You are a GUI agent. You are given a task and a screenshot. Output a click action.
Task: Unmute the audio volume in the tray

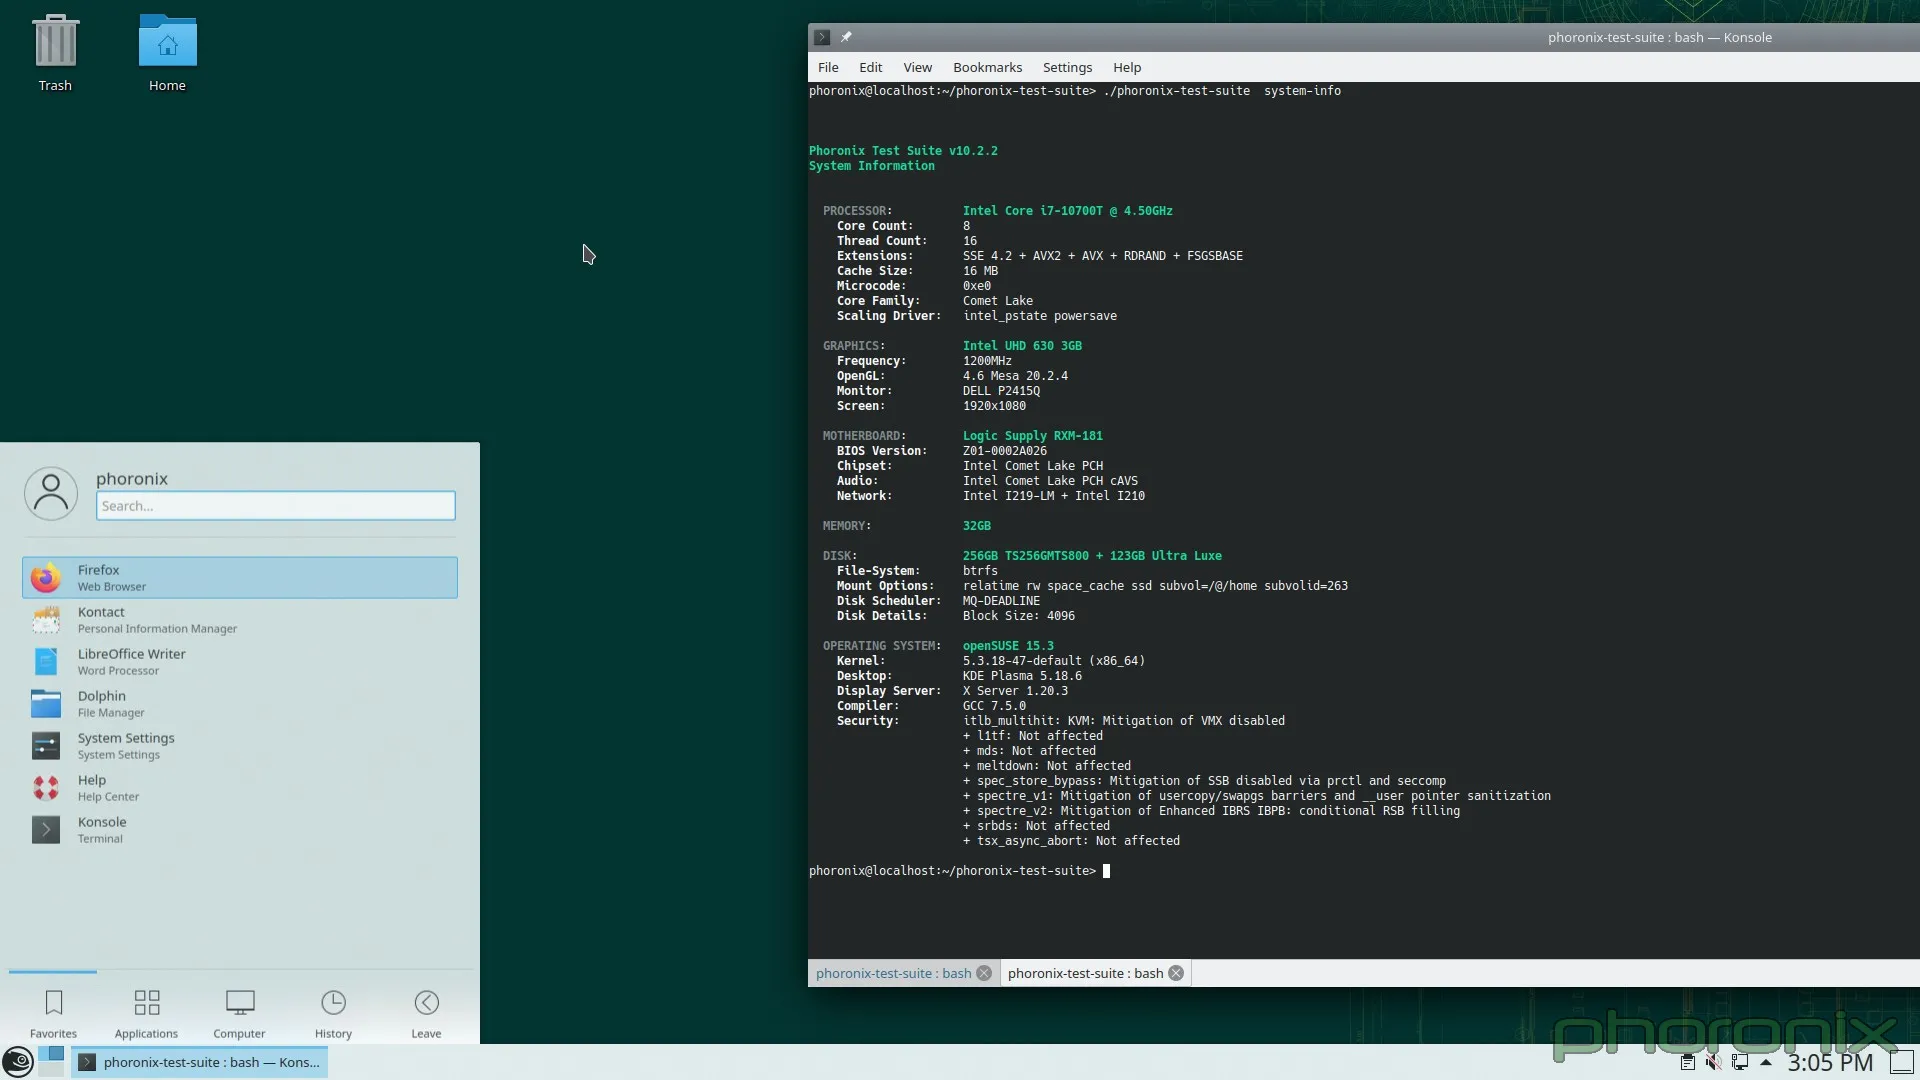[x=1714, y=1062]
